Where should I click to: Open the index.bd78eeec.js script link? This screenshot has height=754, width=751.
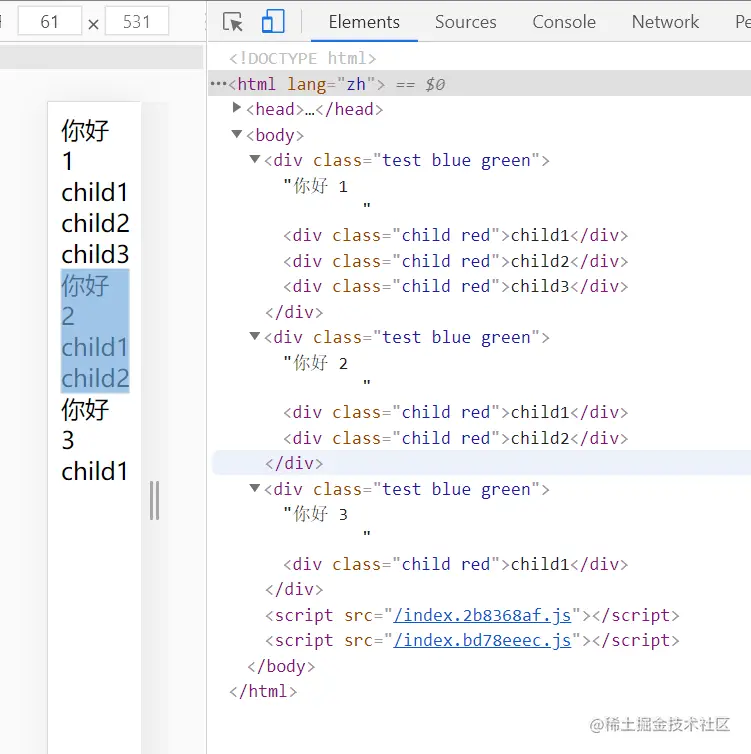482,641
